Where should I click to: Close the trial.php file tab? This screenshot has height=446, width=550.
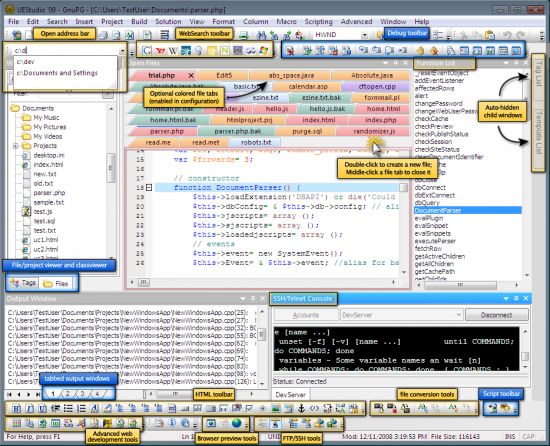coord(191,75)
